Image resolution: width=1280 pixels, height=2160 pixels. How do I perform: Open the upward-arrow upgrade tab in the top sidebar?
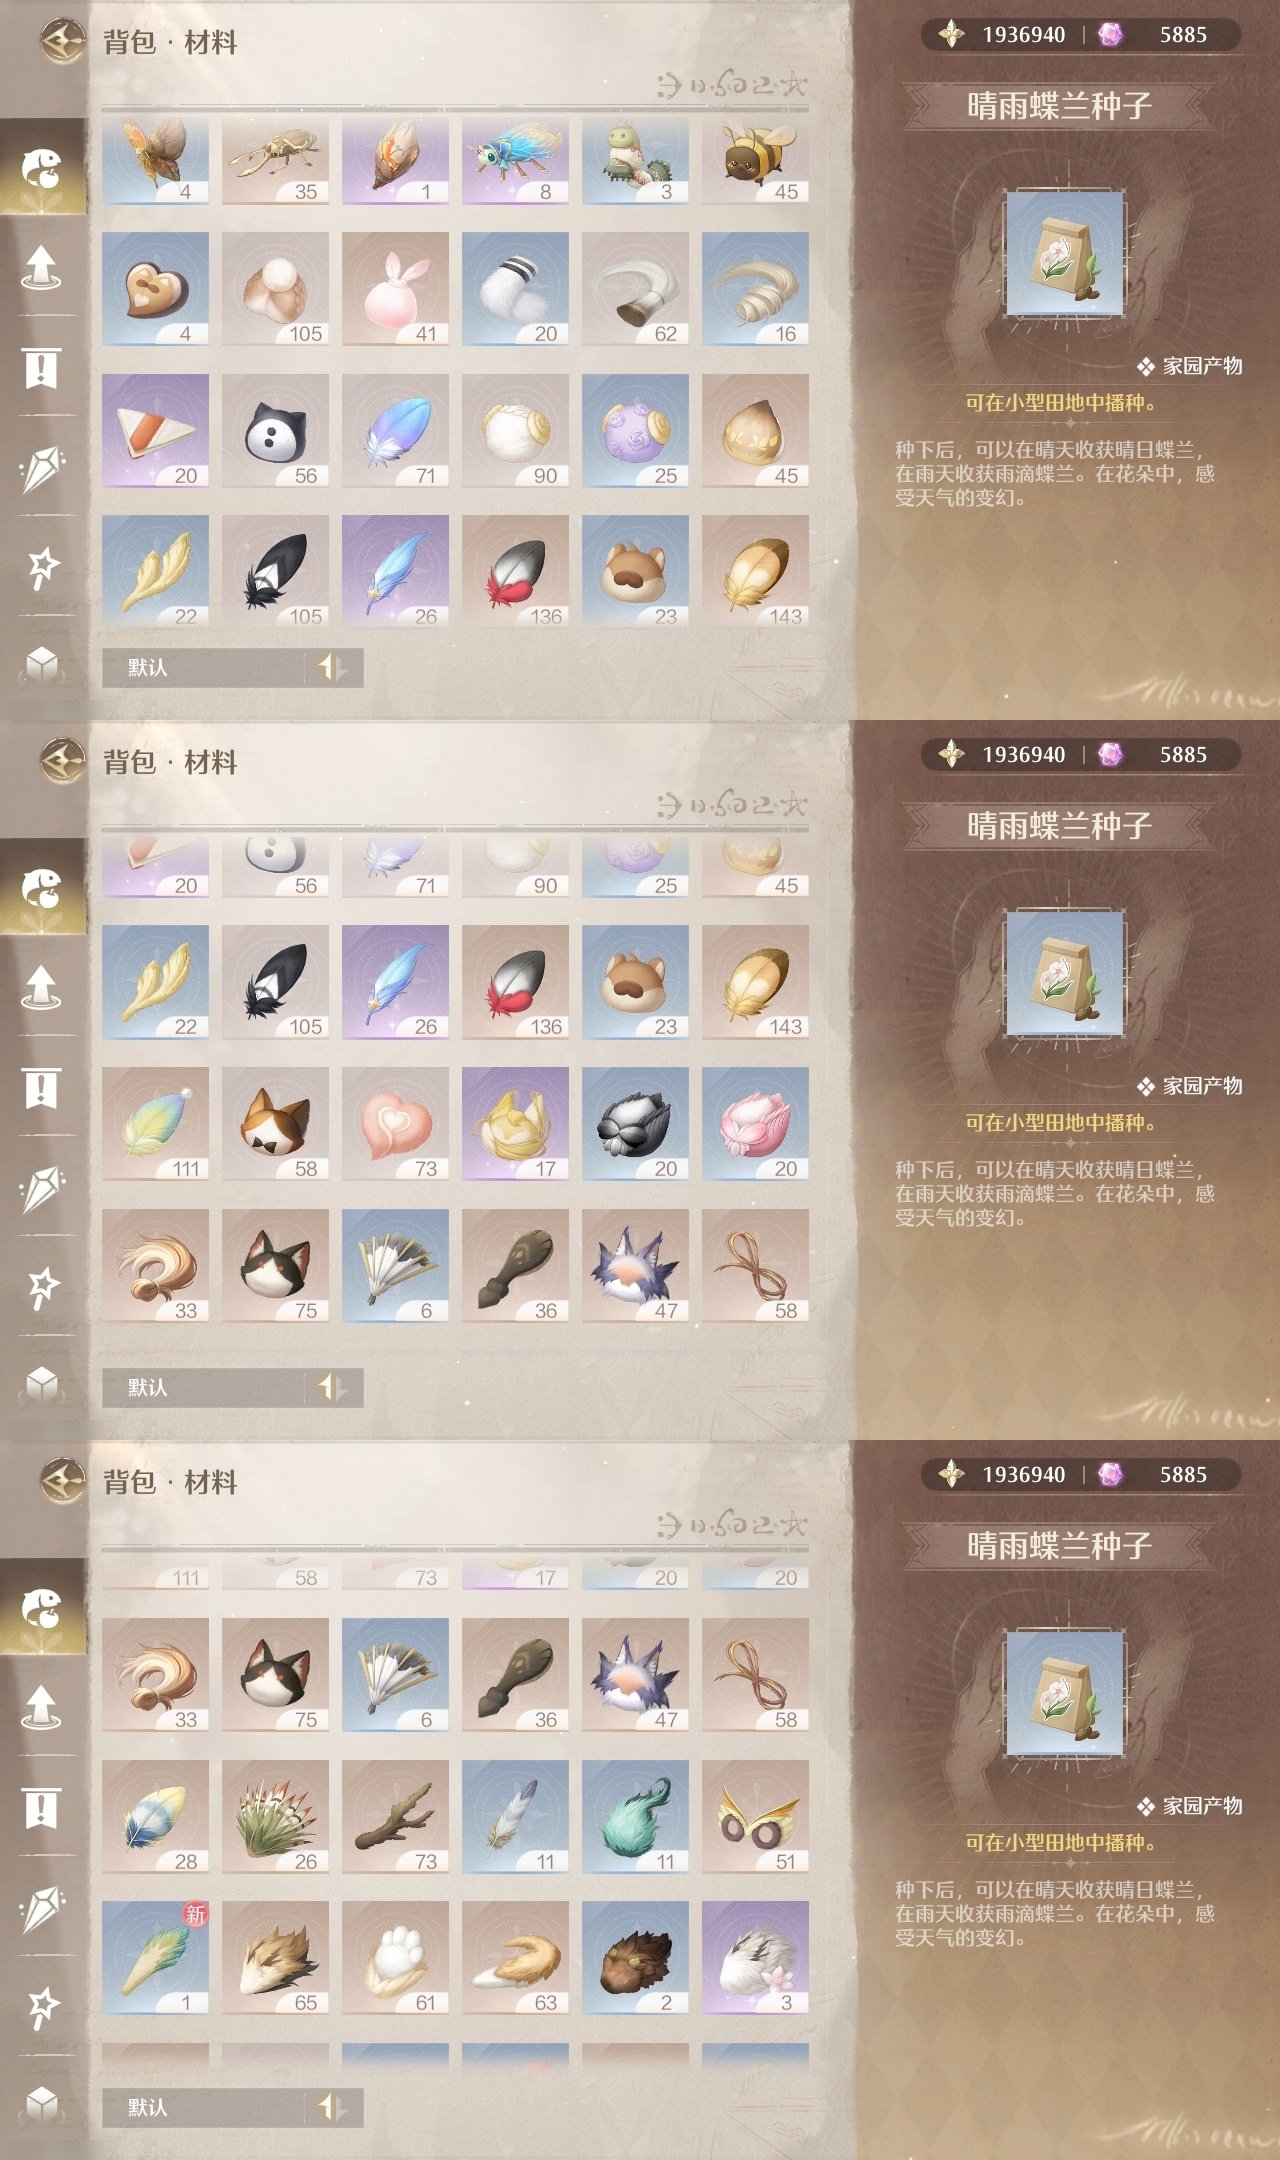[42, 267]
